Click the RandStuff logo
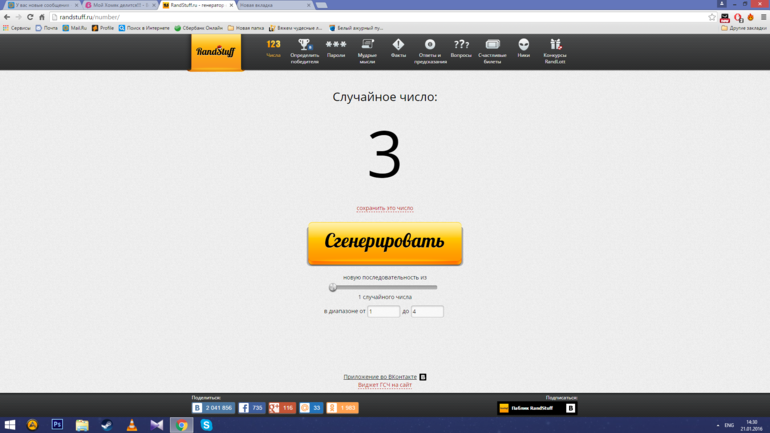This screenshot has height=433, width=770. [216, 52]
